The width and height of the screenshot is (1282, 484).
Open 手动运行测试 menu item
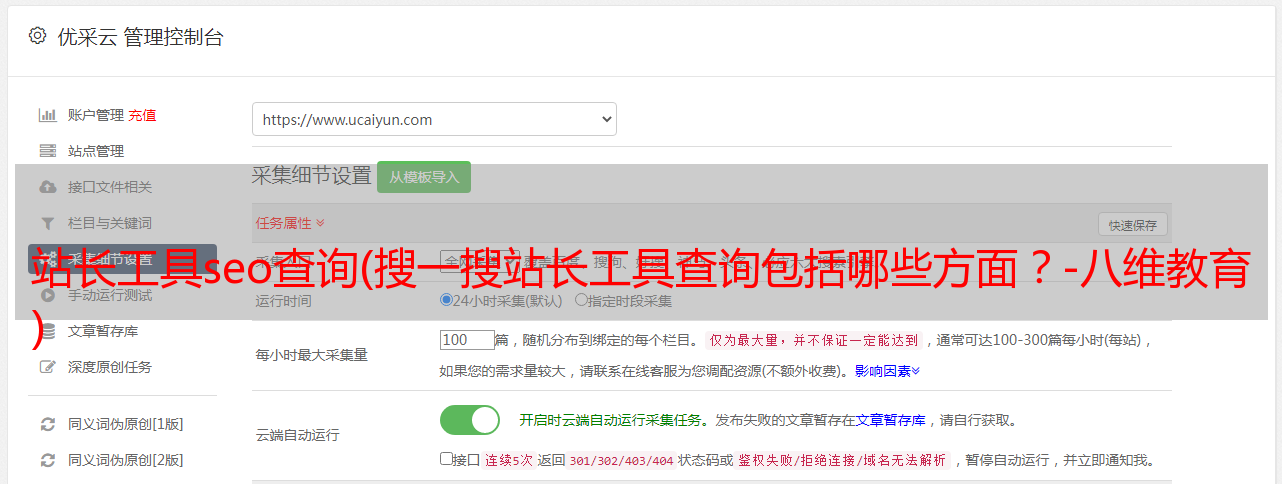click(x=110, y=295)
